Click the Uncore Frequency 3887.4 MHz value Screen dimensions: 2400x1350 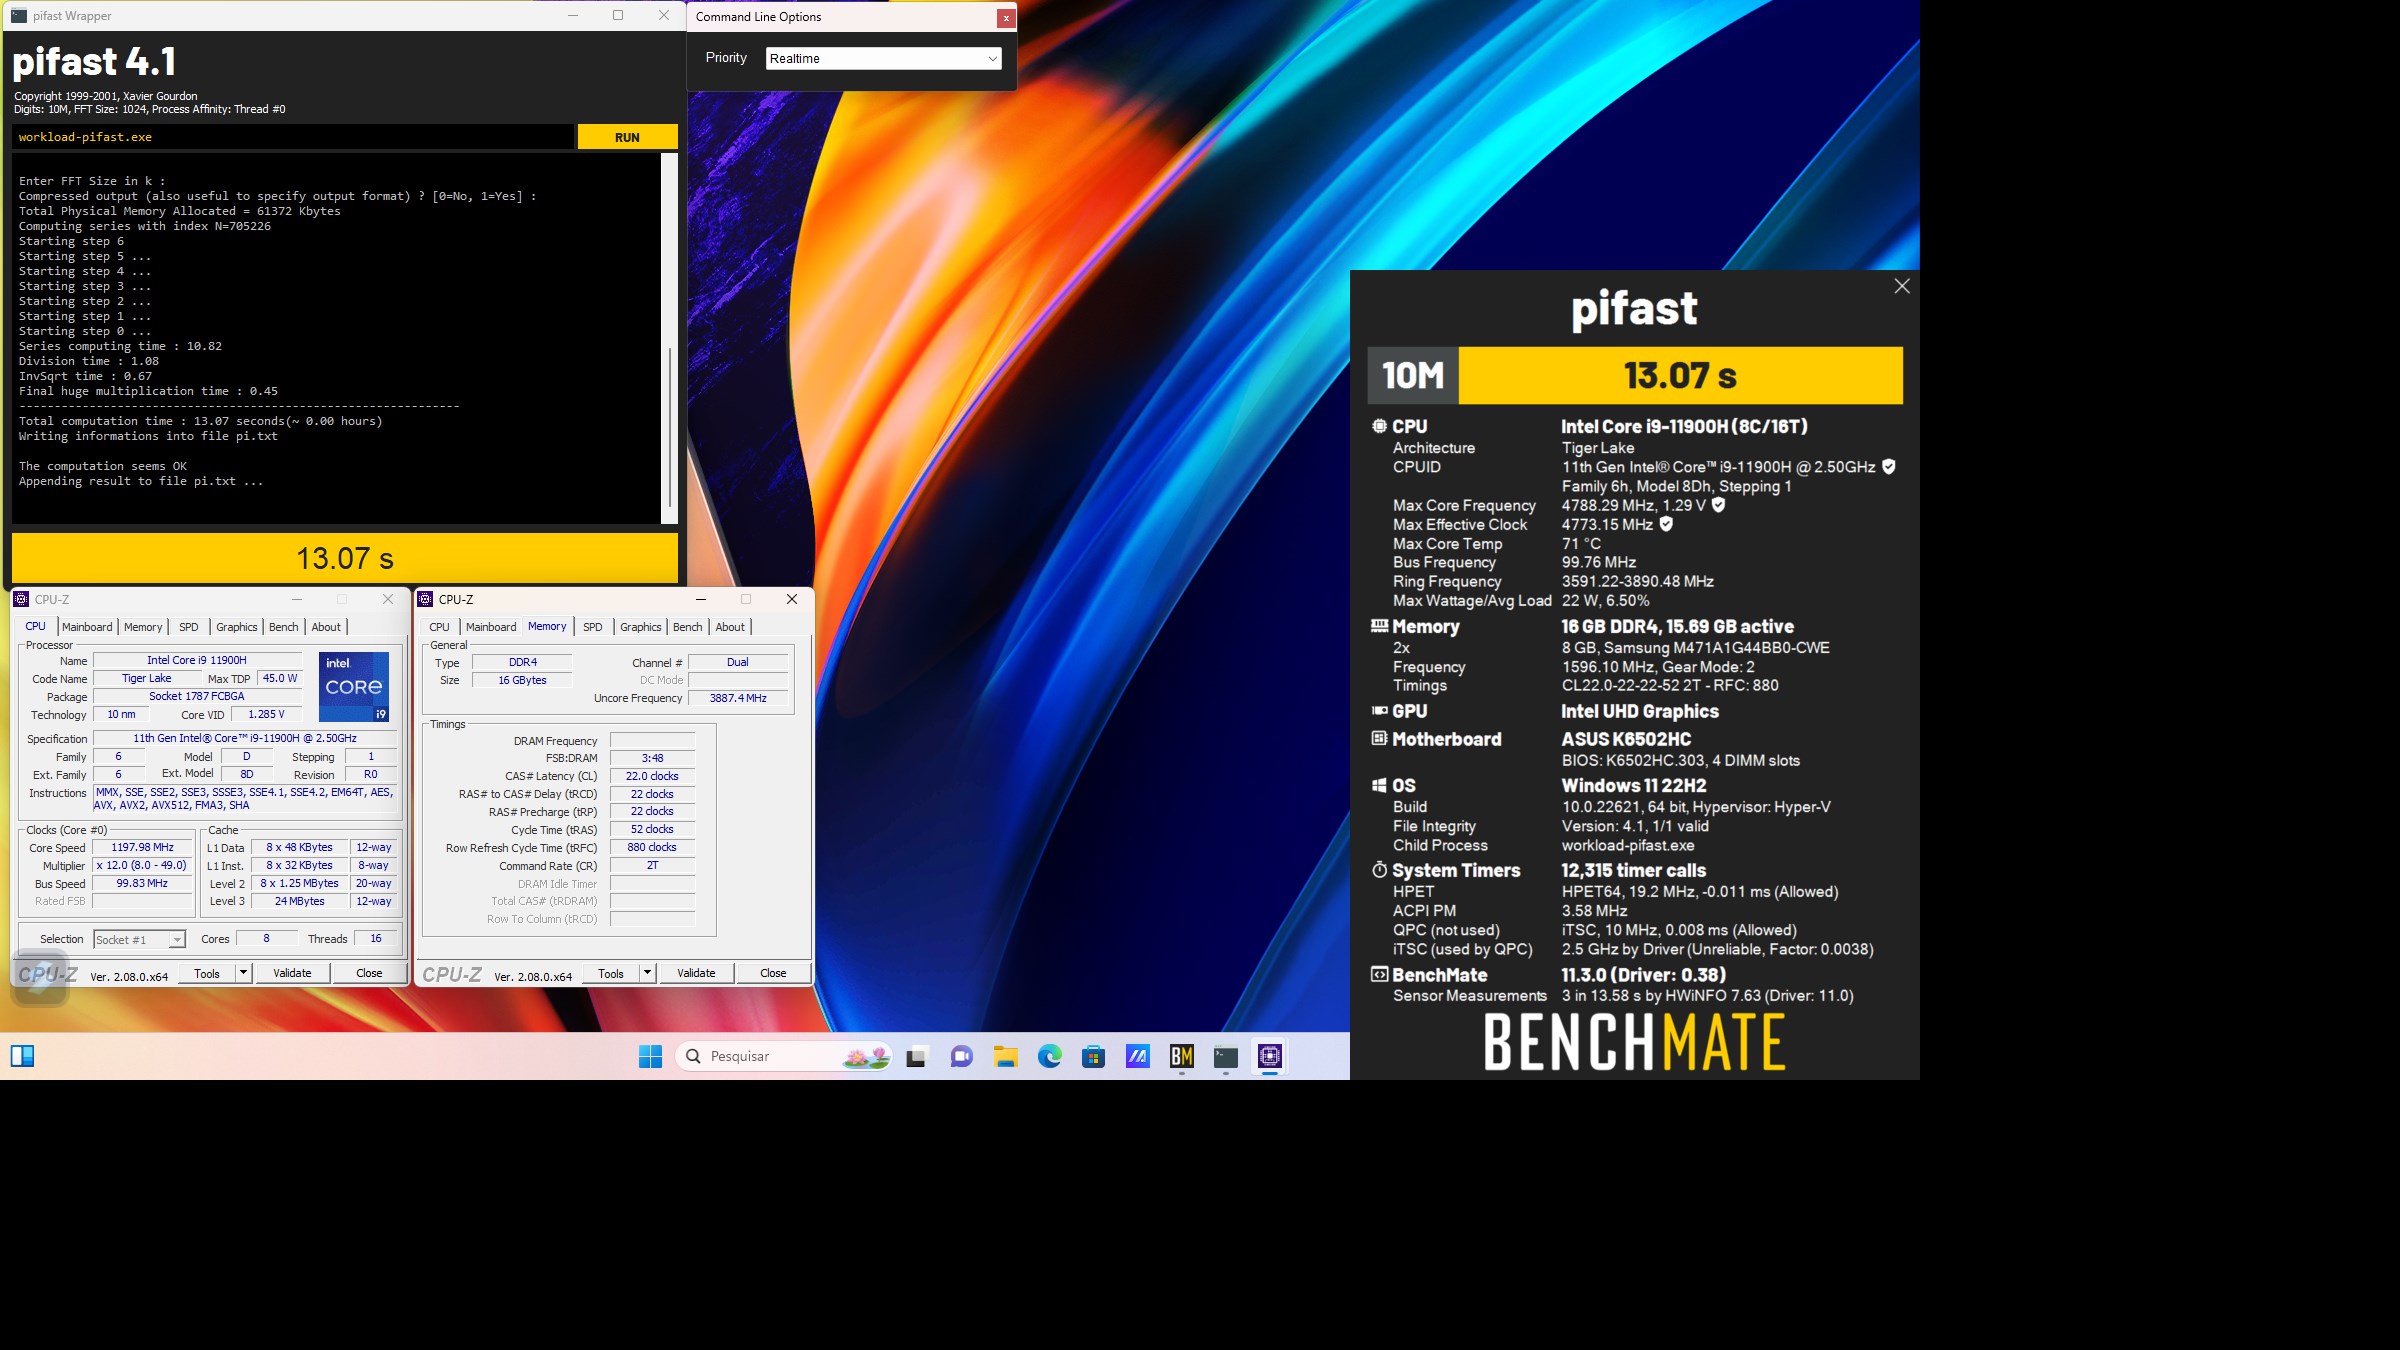(738, 698)
